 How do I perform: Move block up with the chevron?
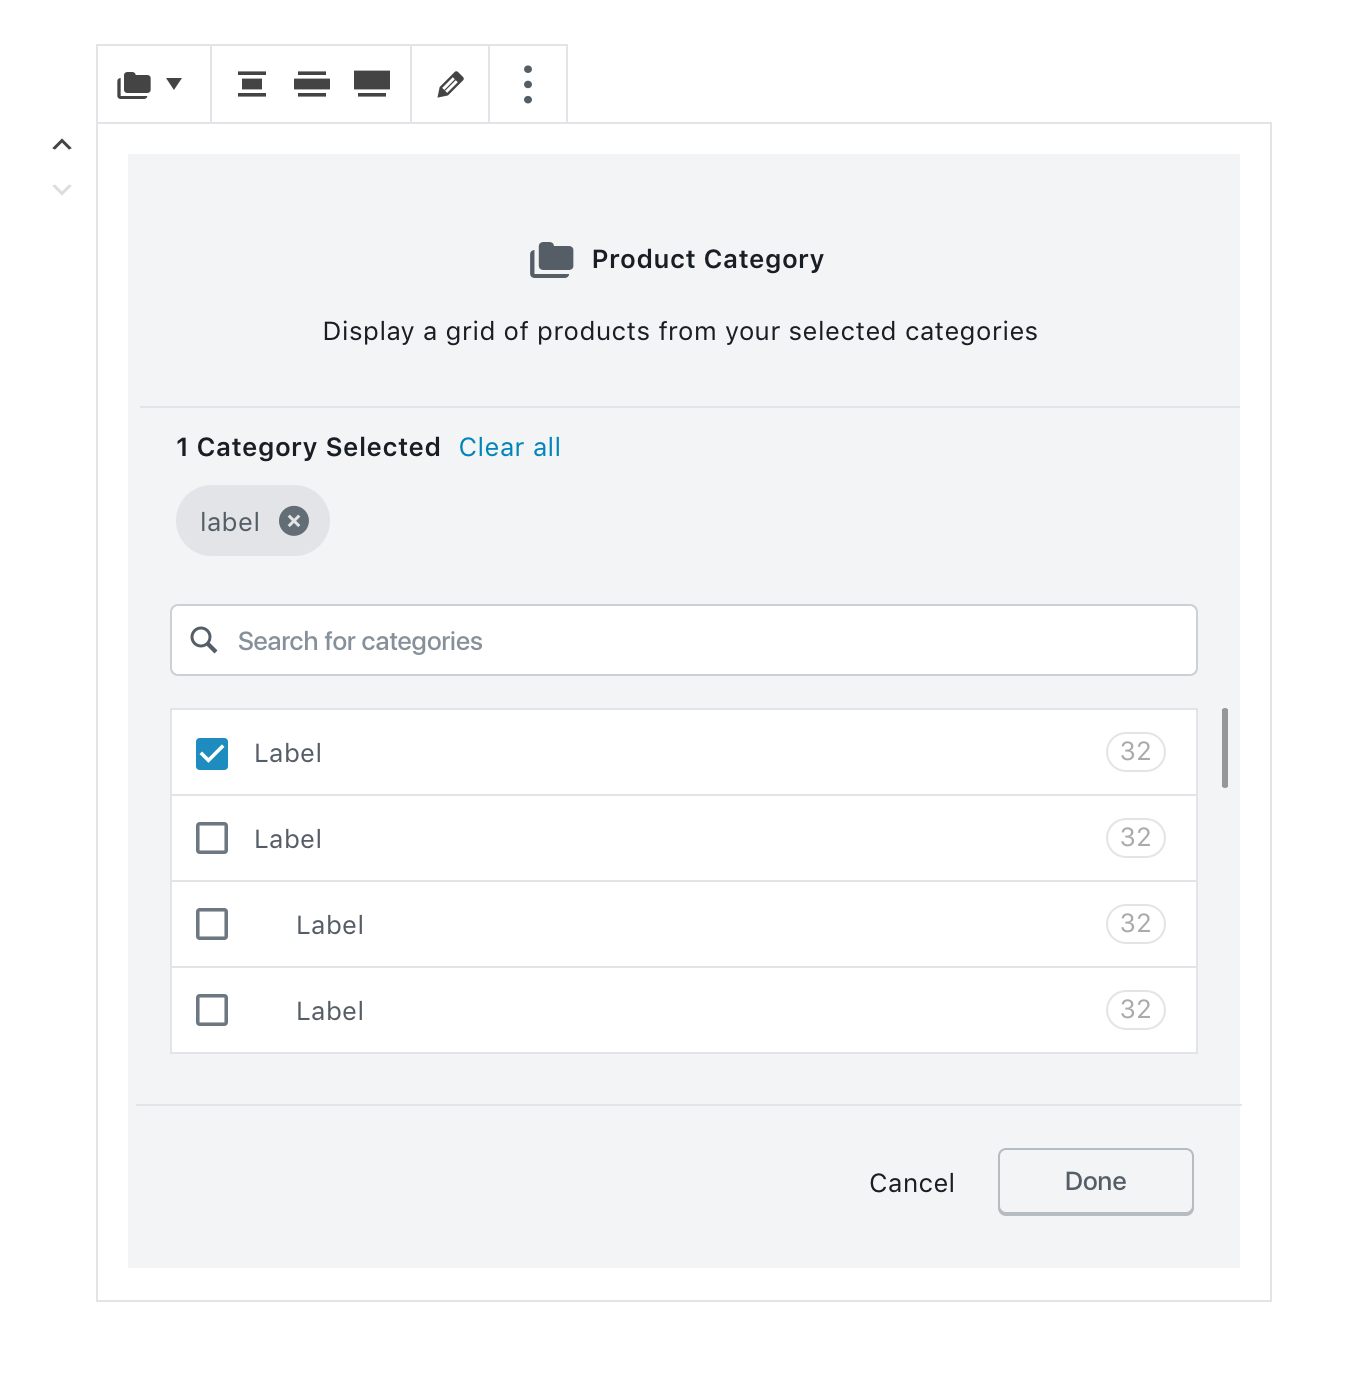(62, 144)
